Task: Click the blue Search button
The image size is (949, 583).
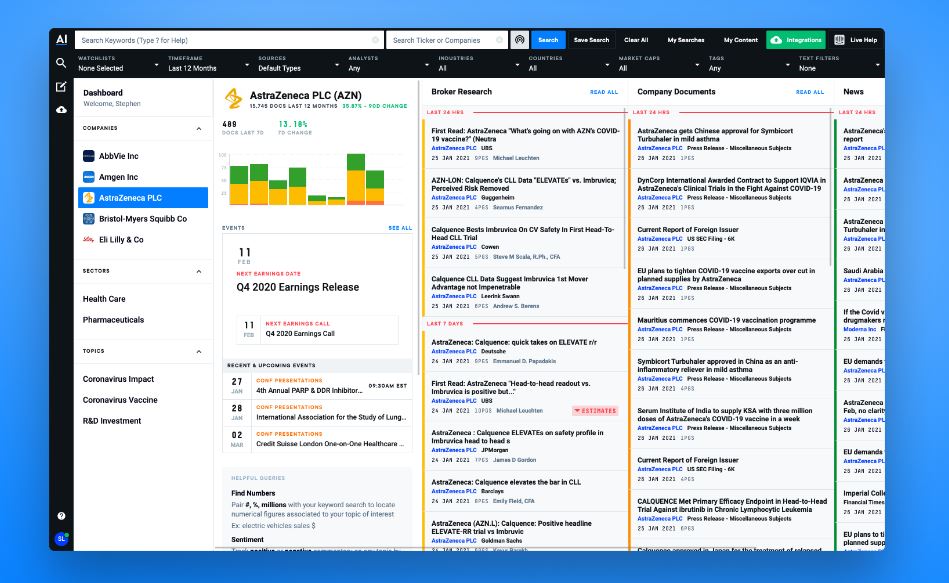Action: tap(548, 40)
